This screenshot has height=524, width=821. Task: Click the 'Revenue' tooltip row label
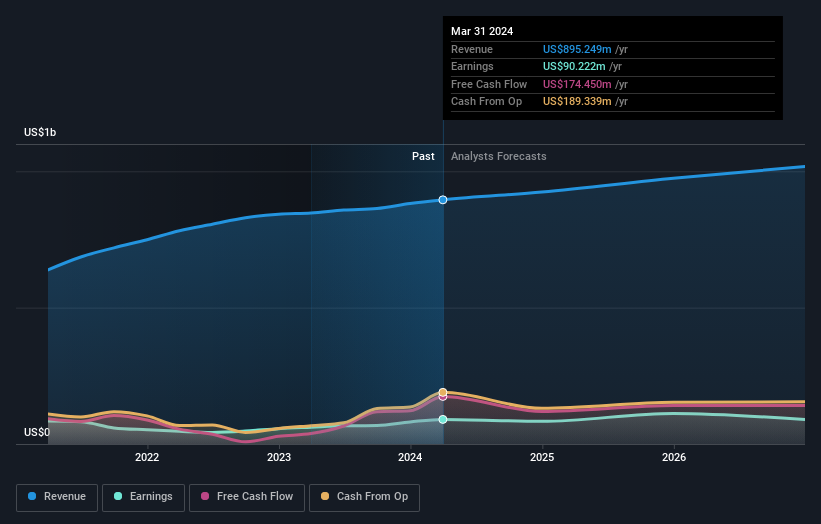472,49
